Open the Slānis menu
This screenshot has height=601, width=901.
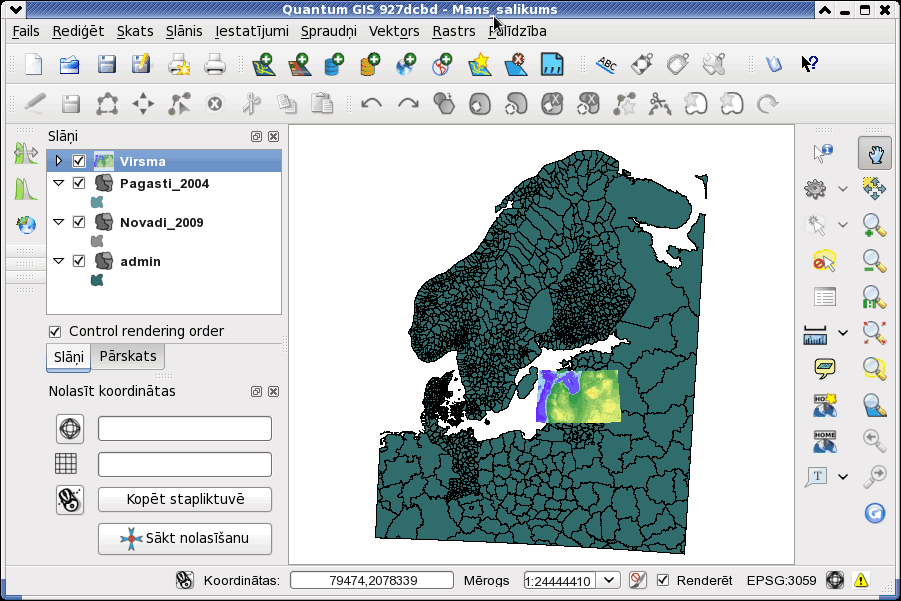(x=184, y=31)
